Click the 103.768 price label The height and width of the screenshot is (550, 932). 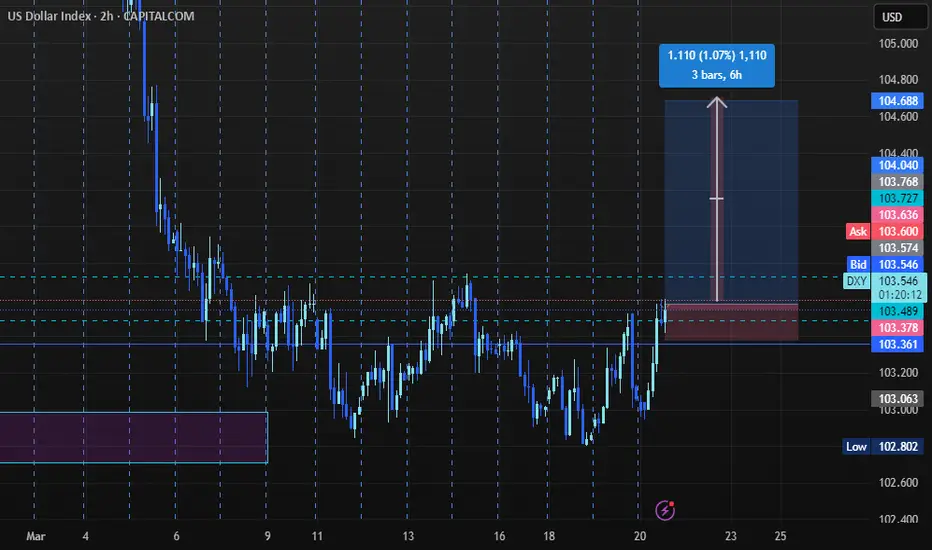coord(898,182)
